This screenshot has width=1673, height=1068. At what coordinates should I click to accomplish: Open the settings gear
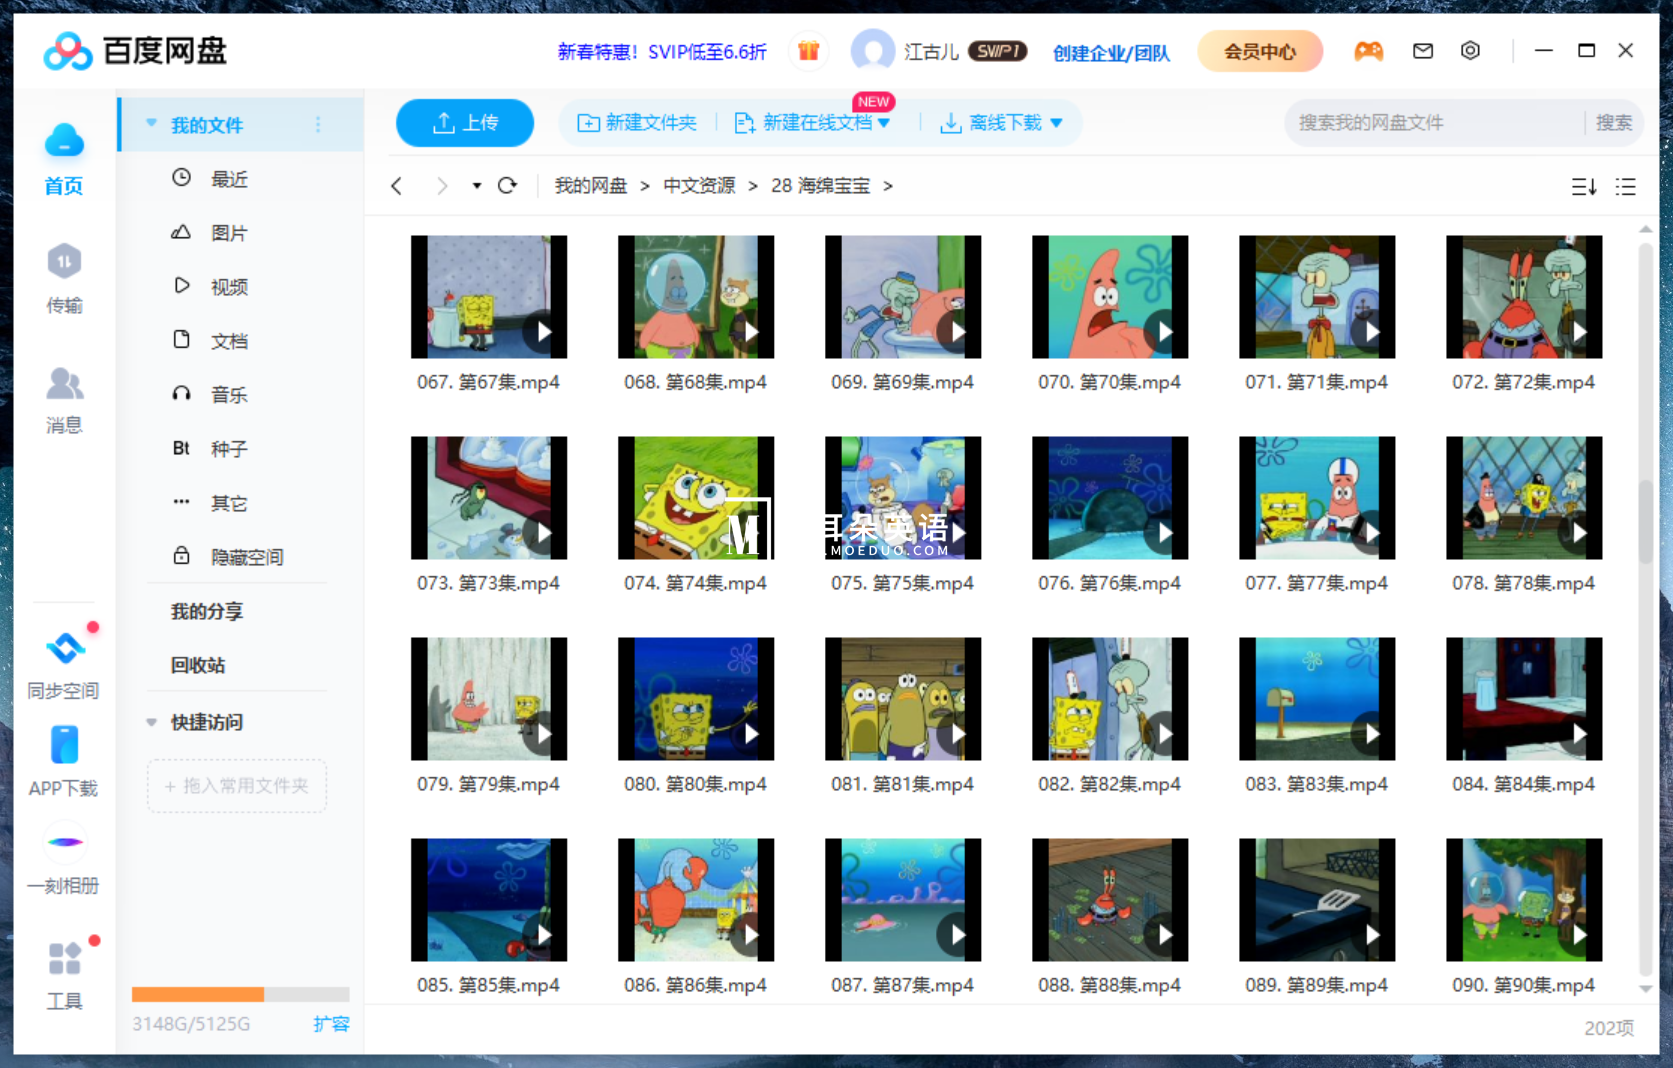pyautogui.click(x=1470, y=50)
